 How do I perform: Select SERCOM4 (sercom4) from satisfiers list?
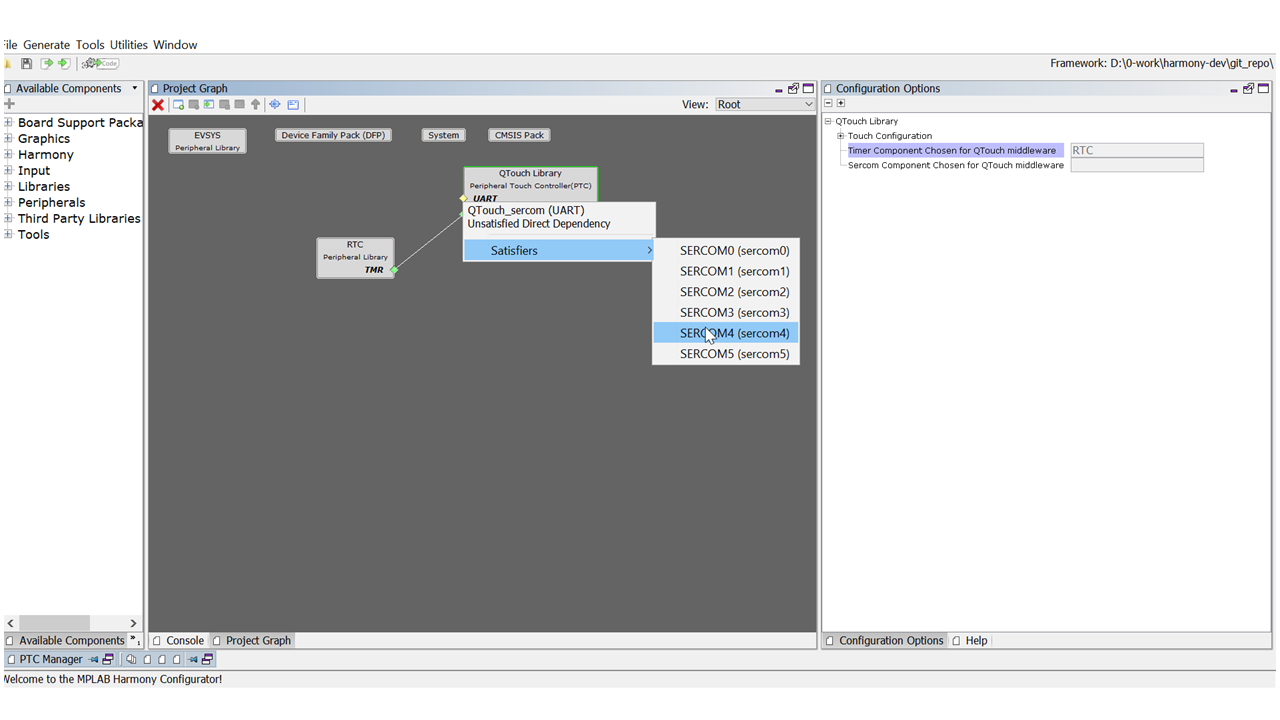(734, 333)
